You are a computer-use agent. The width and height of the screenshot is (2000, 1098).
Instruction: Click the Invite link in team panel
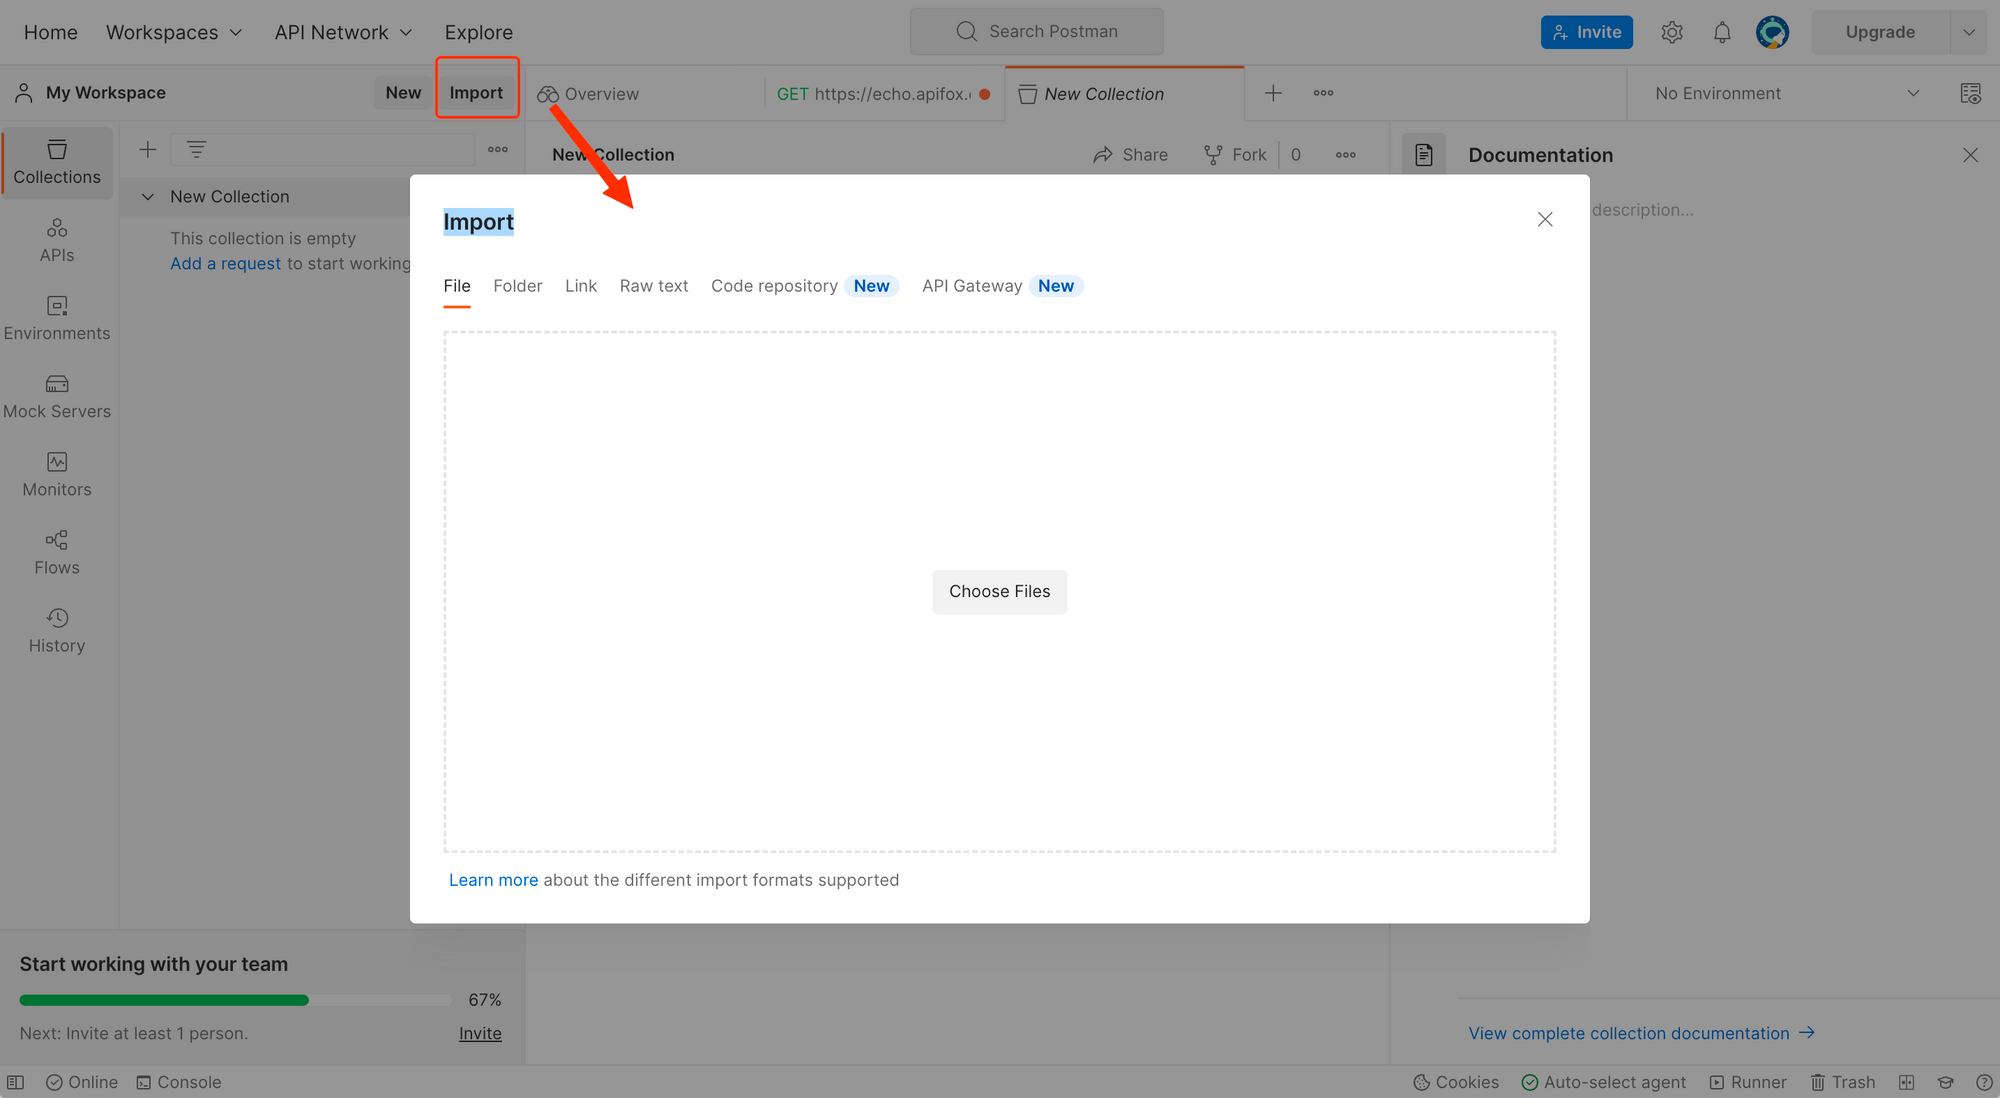(480, 1034)
